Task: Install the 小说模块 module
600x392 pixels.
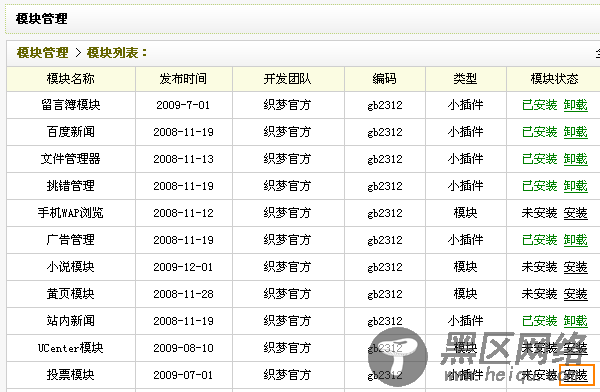Action: (x=576, y=267)
